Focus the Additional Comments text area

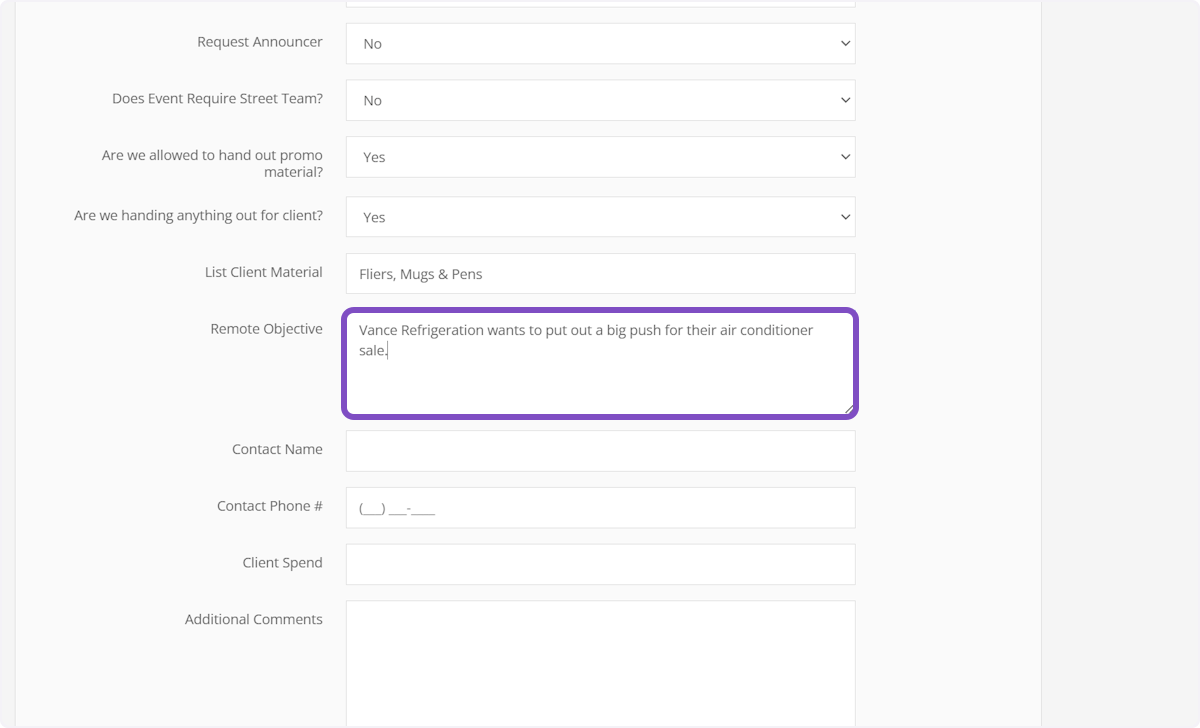[600, 660]
